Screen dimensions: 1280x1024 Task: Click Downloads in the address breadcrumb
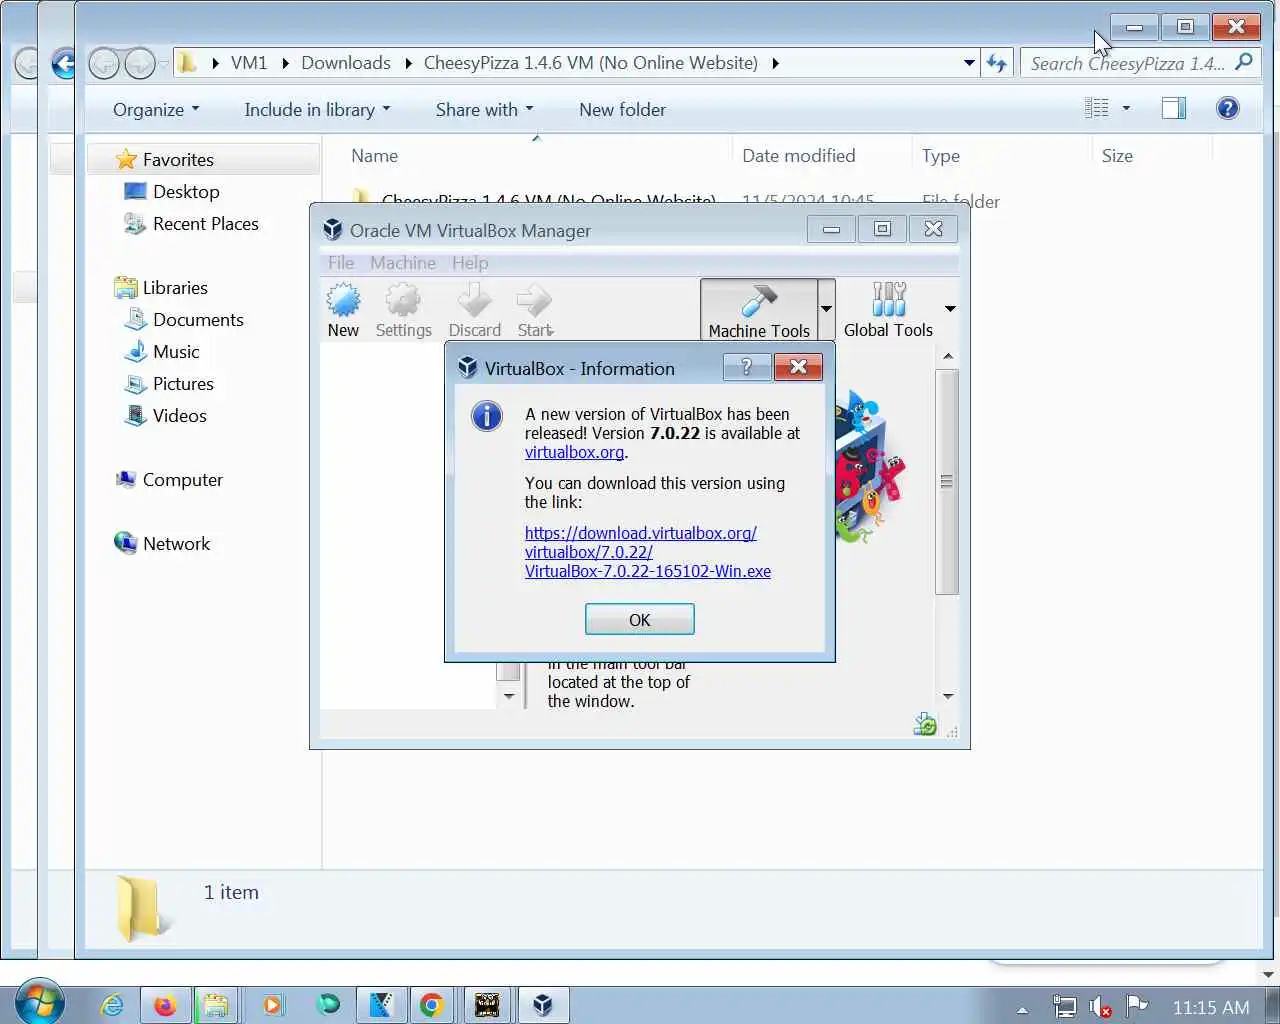[346, 63]
